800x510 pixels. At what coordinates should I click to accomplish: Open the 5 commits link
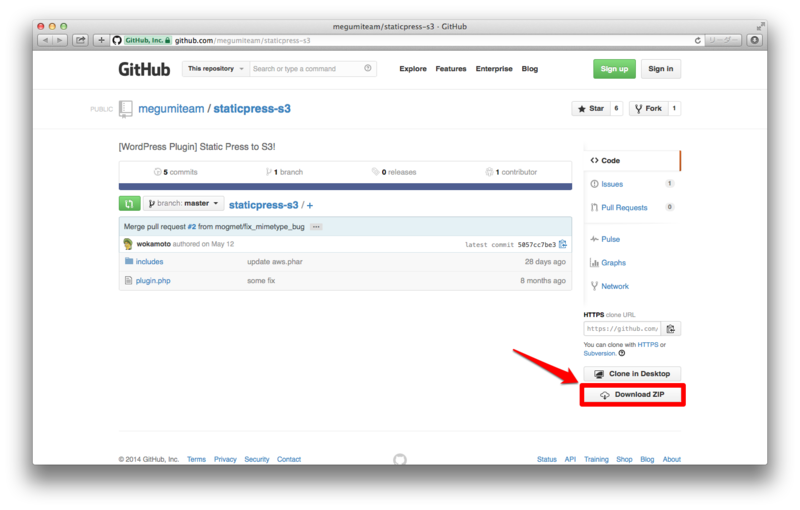pos(176,172)
